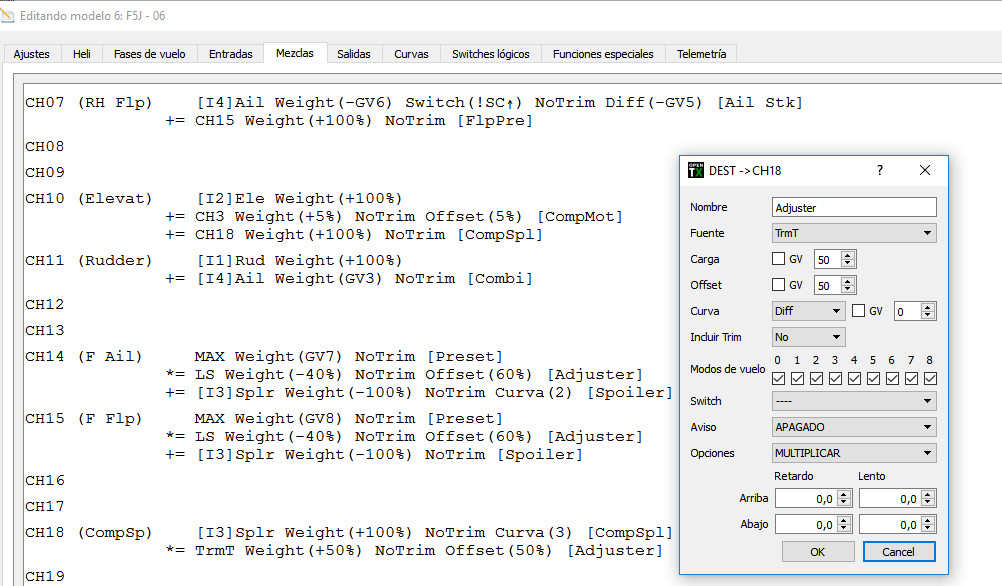
Task: Click the help question mark in dialog
Action: [880, 170]
